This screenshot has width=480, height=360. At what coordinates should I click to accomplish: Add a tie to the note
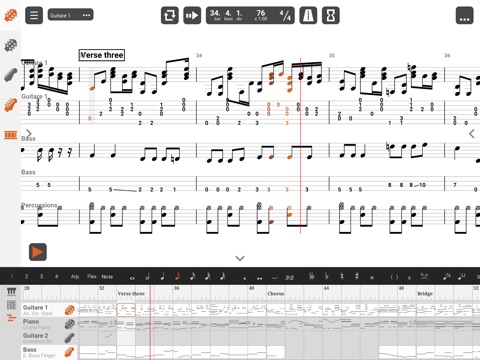coord(274,277)
